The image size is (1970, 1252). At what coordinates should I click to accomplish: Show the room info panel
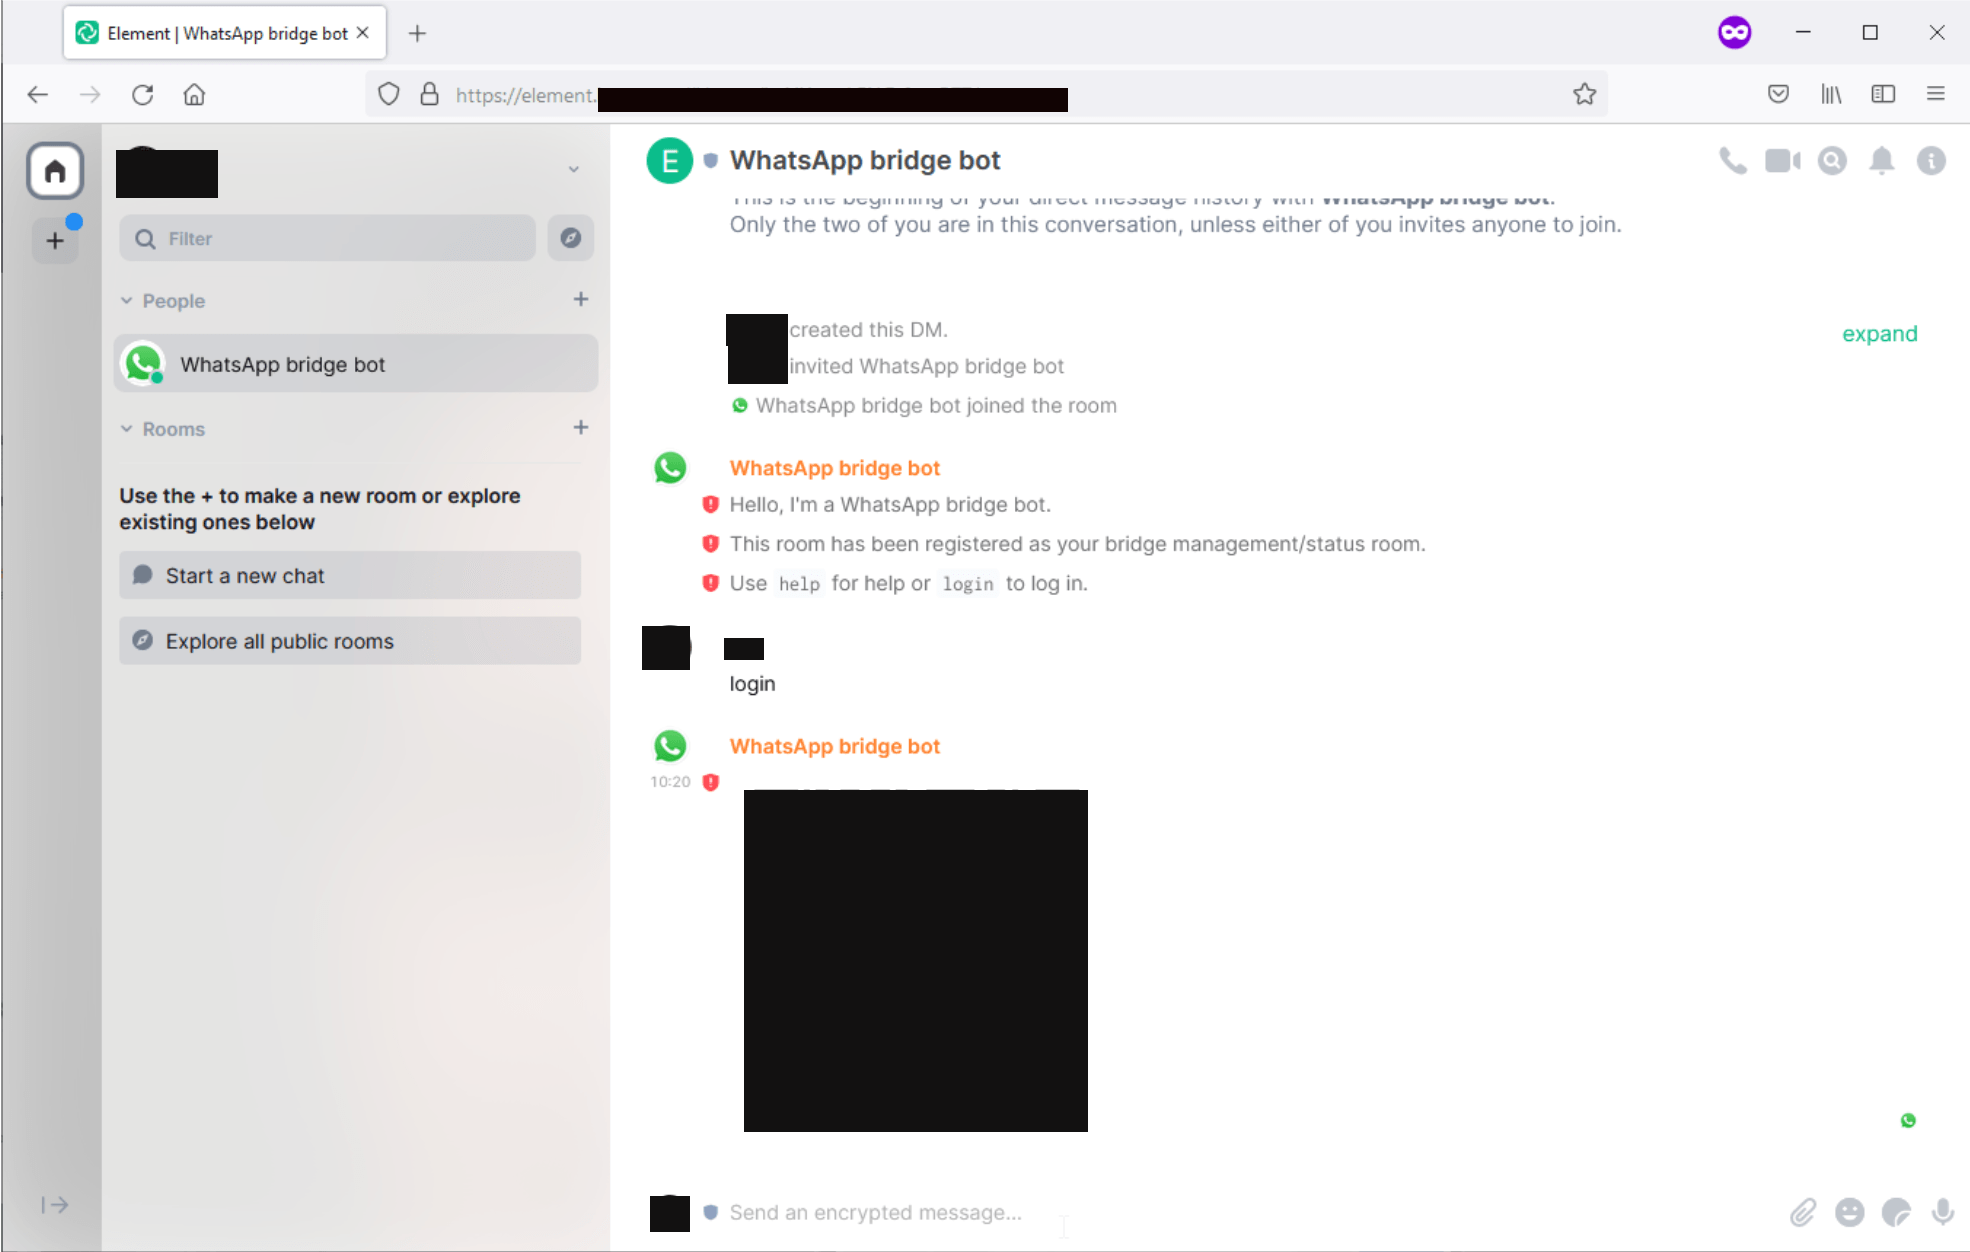1931,161
